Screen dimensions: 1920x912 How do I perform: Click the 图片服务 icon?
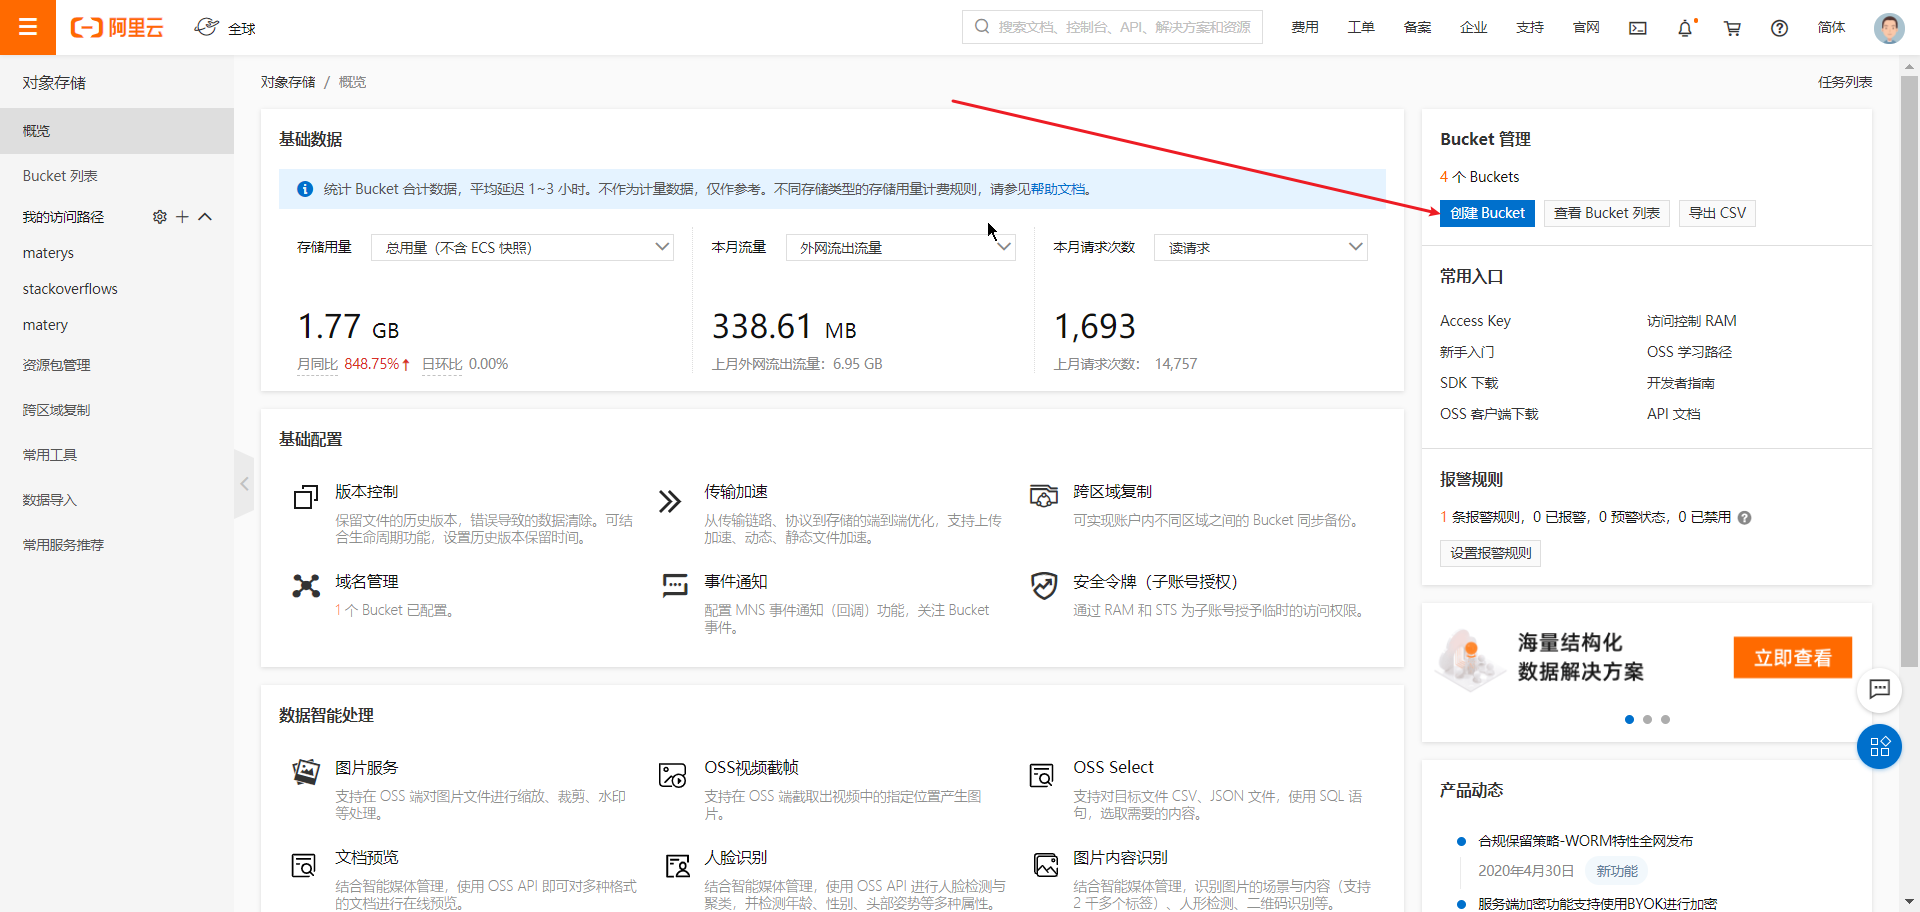pyautogui.click(x=306, y=771)
